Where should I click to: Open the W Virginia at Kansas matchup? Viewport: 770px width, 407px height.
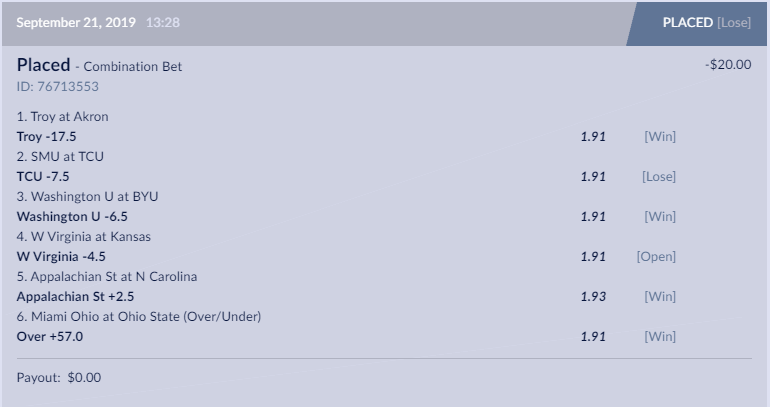click(76, 236)
